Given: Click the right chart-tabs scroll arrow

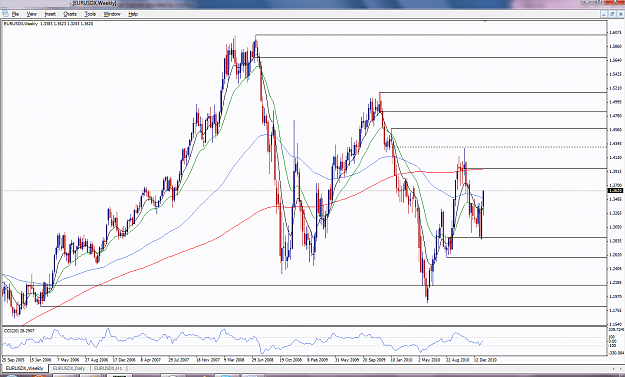Looking at the screenshot, I should [620, 369].
